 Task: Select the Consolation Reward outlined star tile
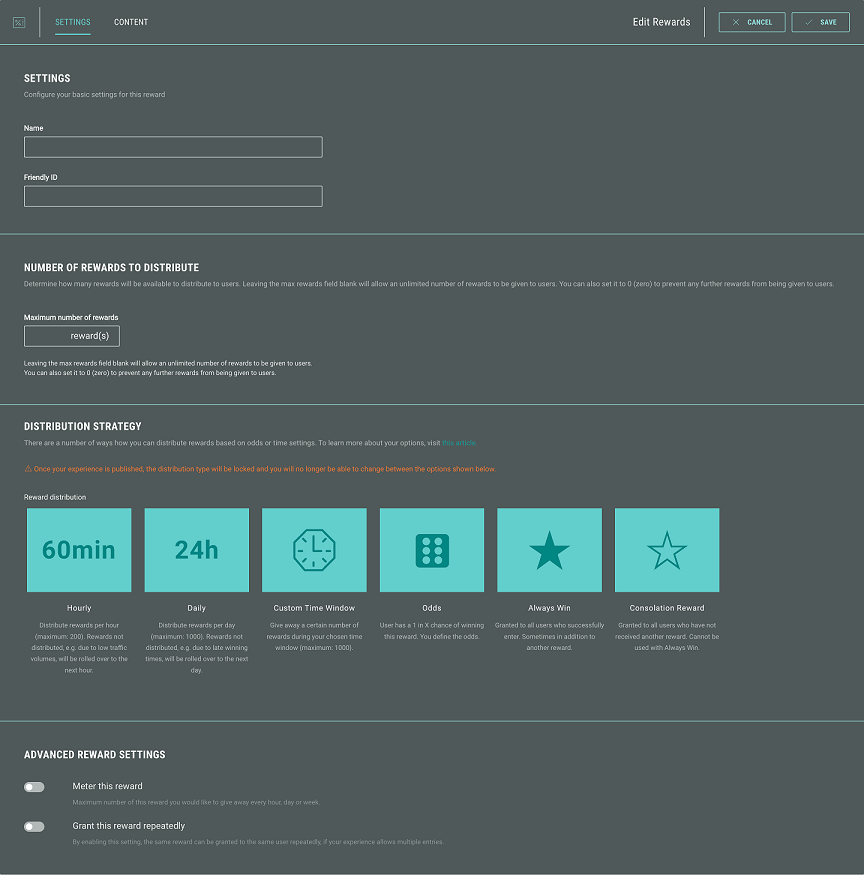point(667,550)
